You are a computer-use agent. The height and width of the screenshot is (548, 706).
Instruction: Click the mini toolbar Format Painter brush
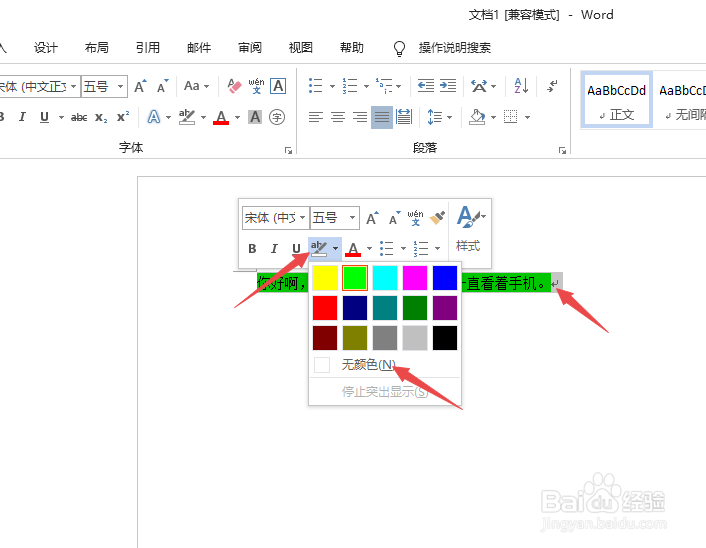coord(437,218)
